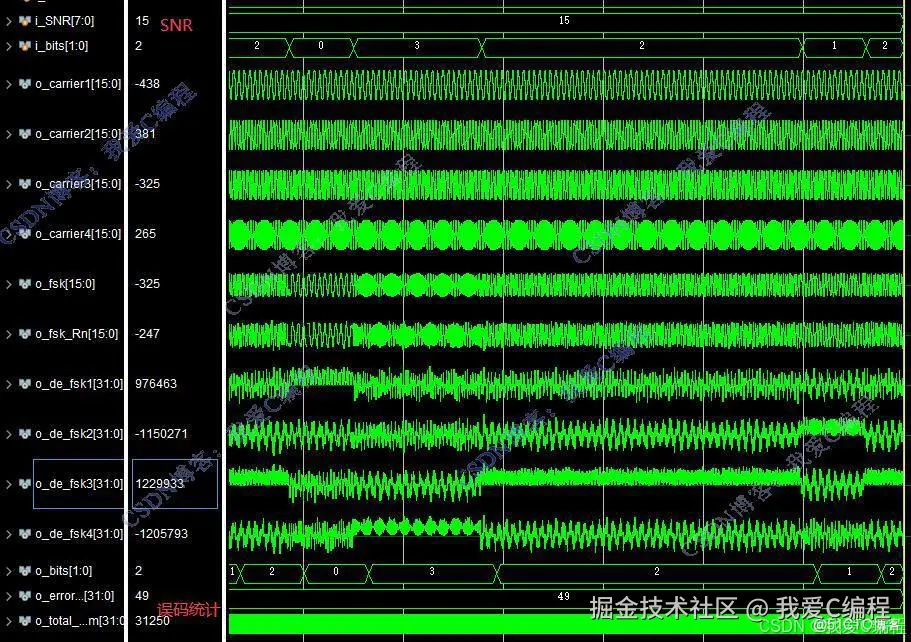Click the o_fsk_Rn[15:0] bus icon

coord(24,334)
